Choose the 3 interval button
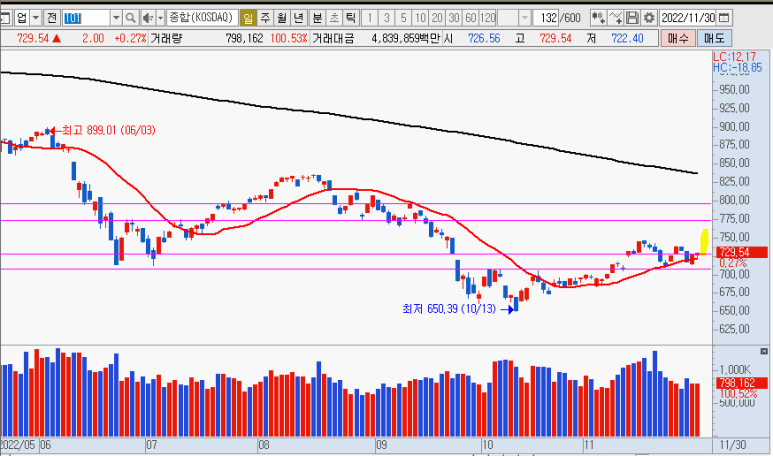773x456 pixels. (x=387, y=19)
